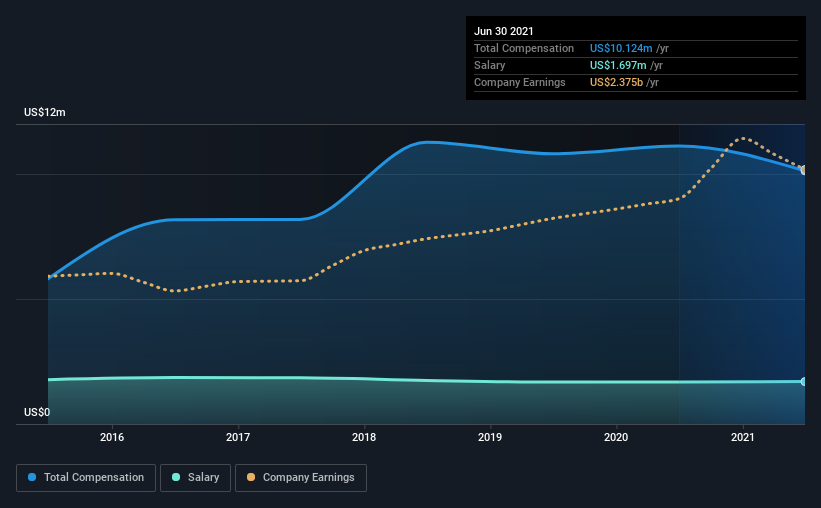Viewport: 821px width, 508px height.
Task: Toggle the Company Earnings legend button
Action: click(301, 478)
